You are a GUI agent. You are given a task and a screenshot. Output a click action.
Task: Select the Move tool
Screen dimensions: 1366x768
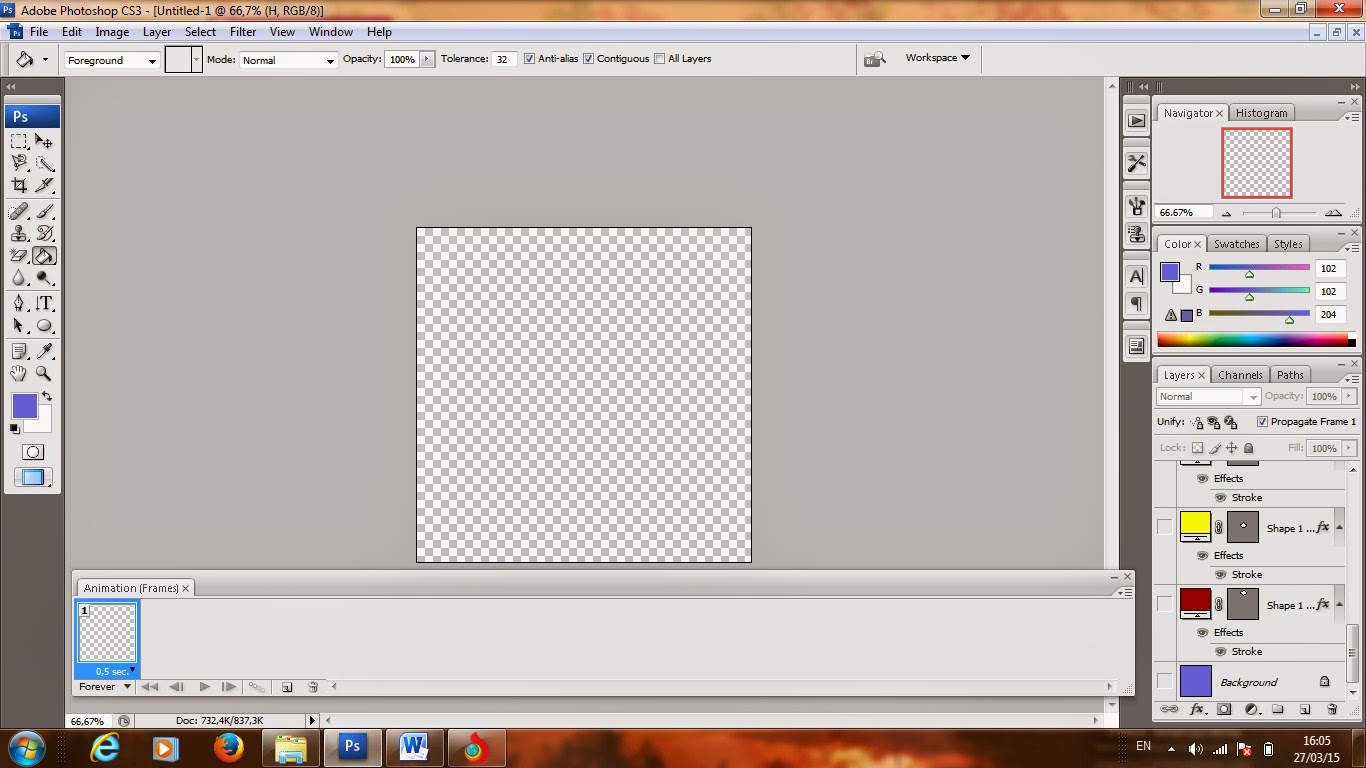pyautogui.click(x=44, y=141)
